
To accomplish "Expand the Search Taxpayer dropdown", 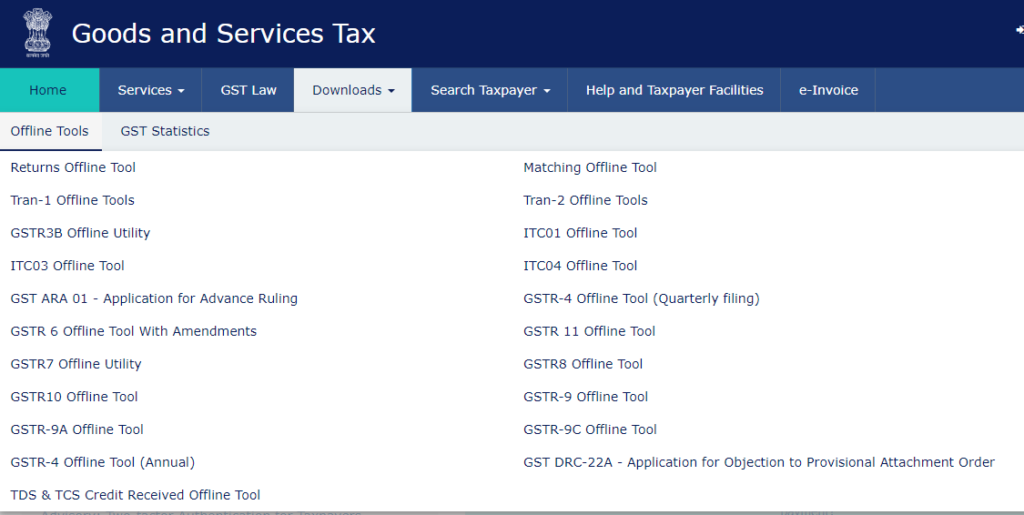I will [490, 90].
